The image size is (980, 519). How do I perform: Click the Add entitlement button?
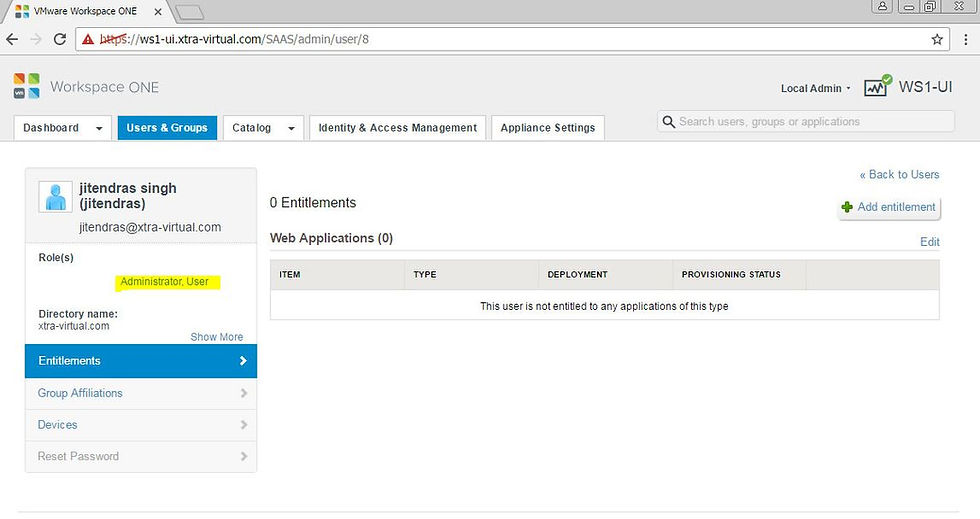pyautogui.click(x=889, y=207)
